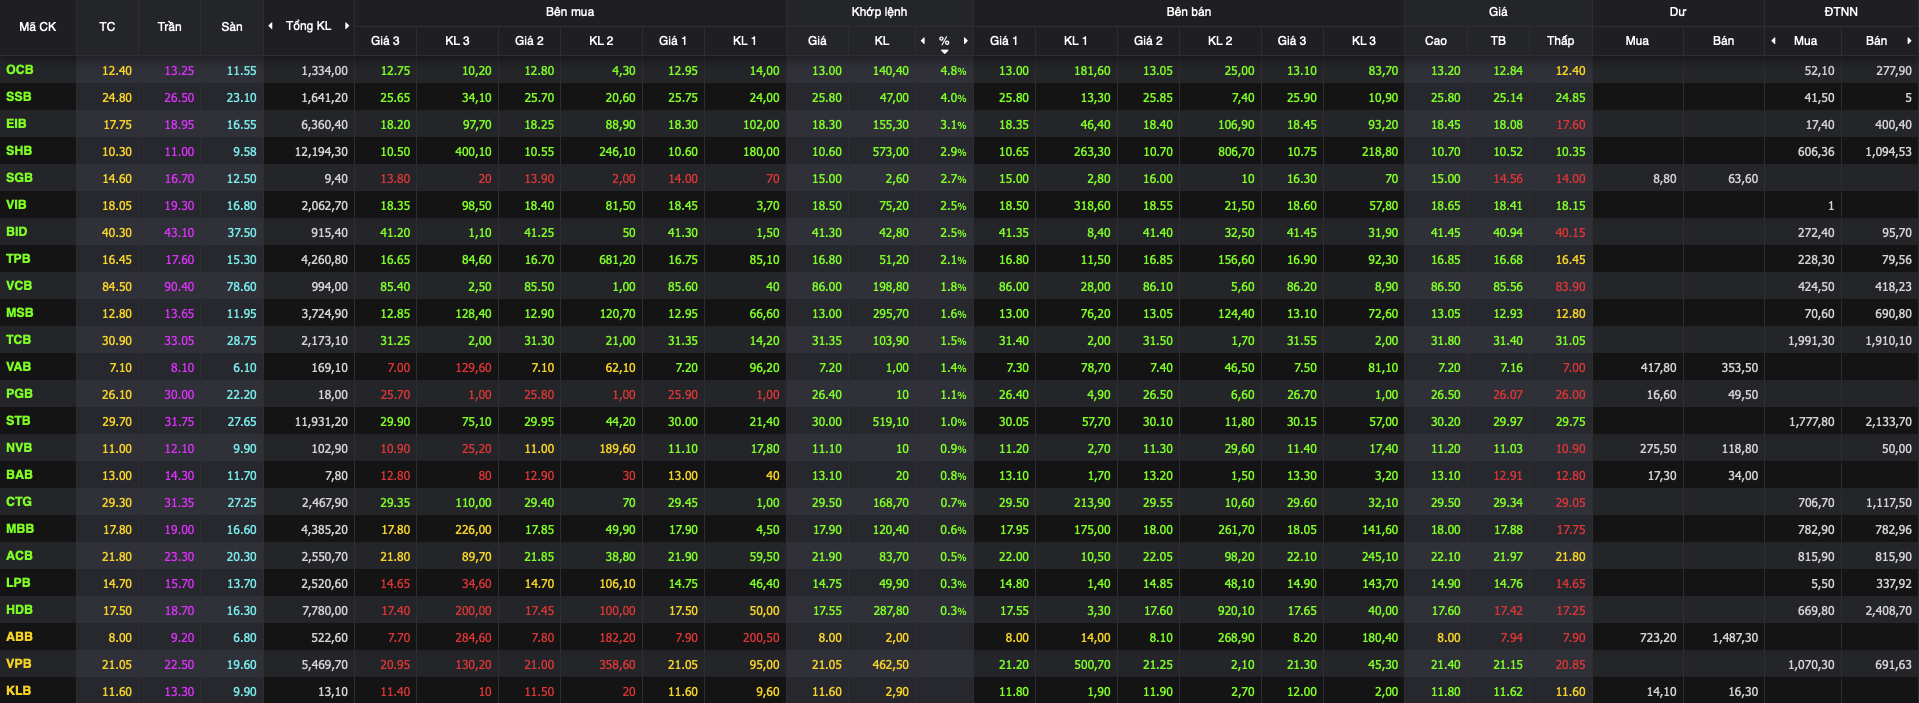Screen dimensions: 1919x703
Task: Pick the LPB ticker symbol
Action: [x=18, y=583]
